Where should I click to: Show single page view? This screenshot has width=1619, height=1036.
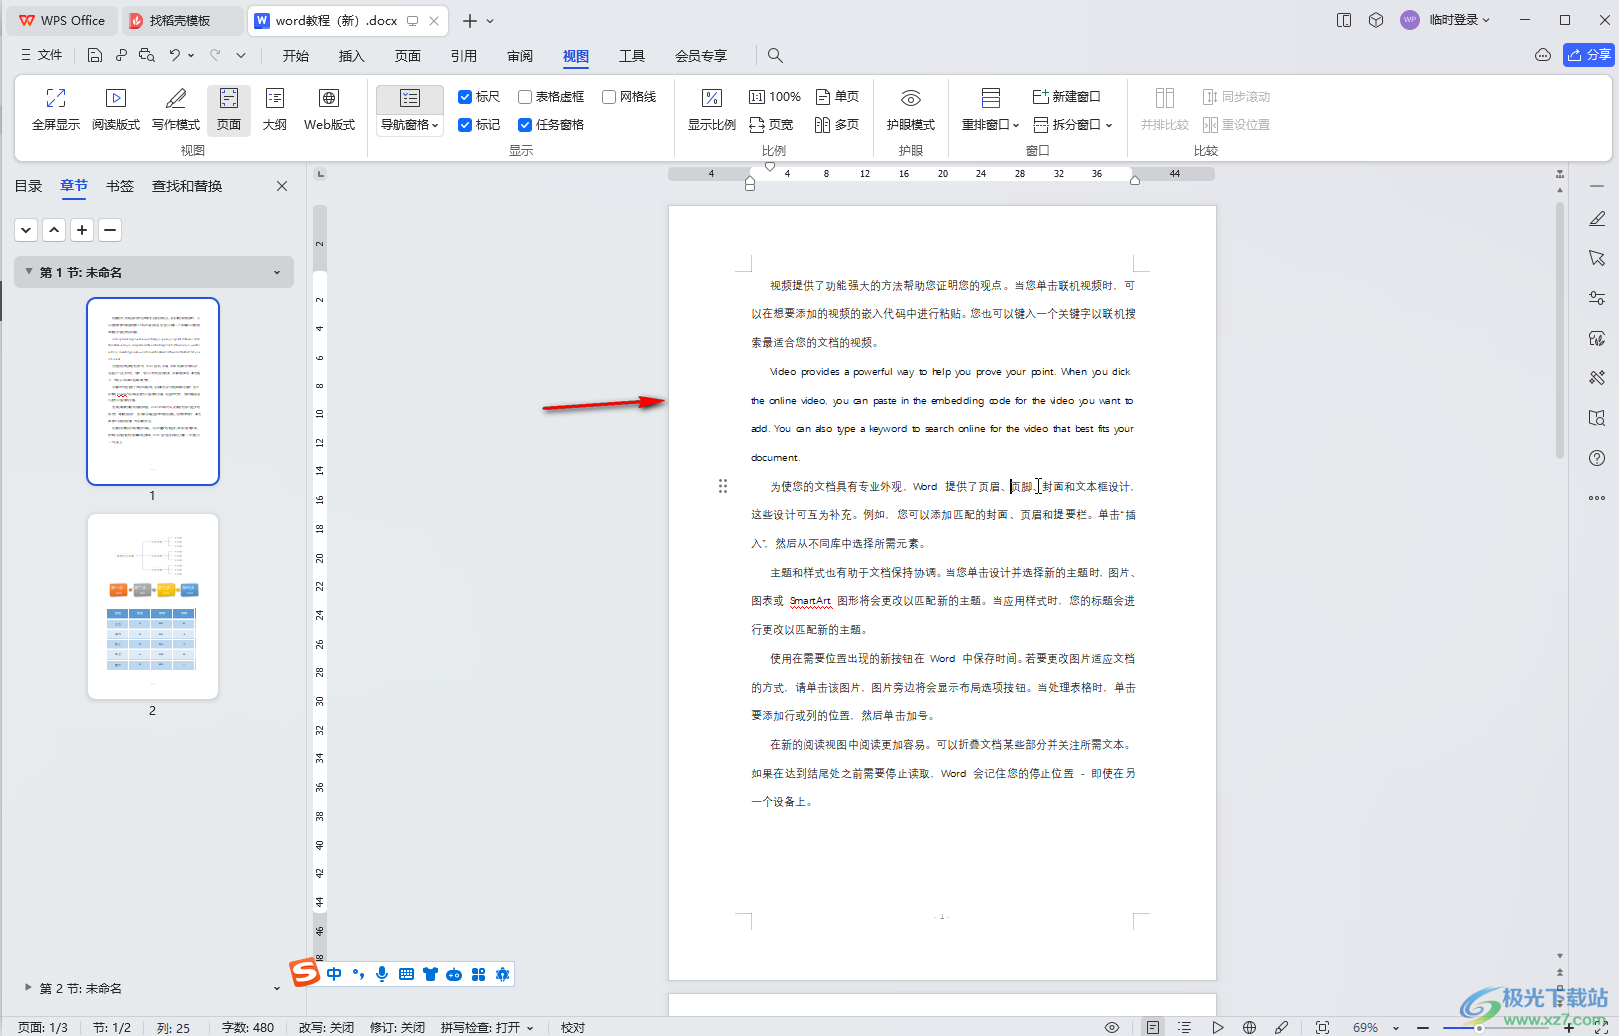(838, 97)
